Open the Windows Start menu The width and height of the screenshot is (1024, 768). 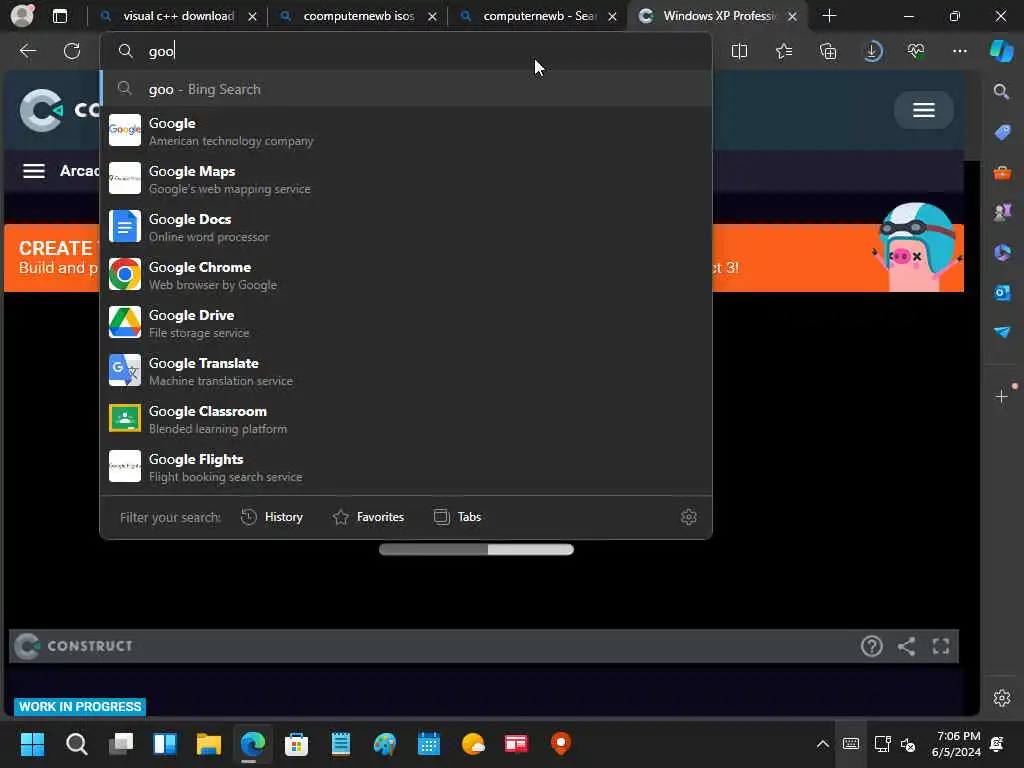tap(32, 744)
